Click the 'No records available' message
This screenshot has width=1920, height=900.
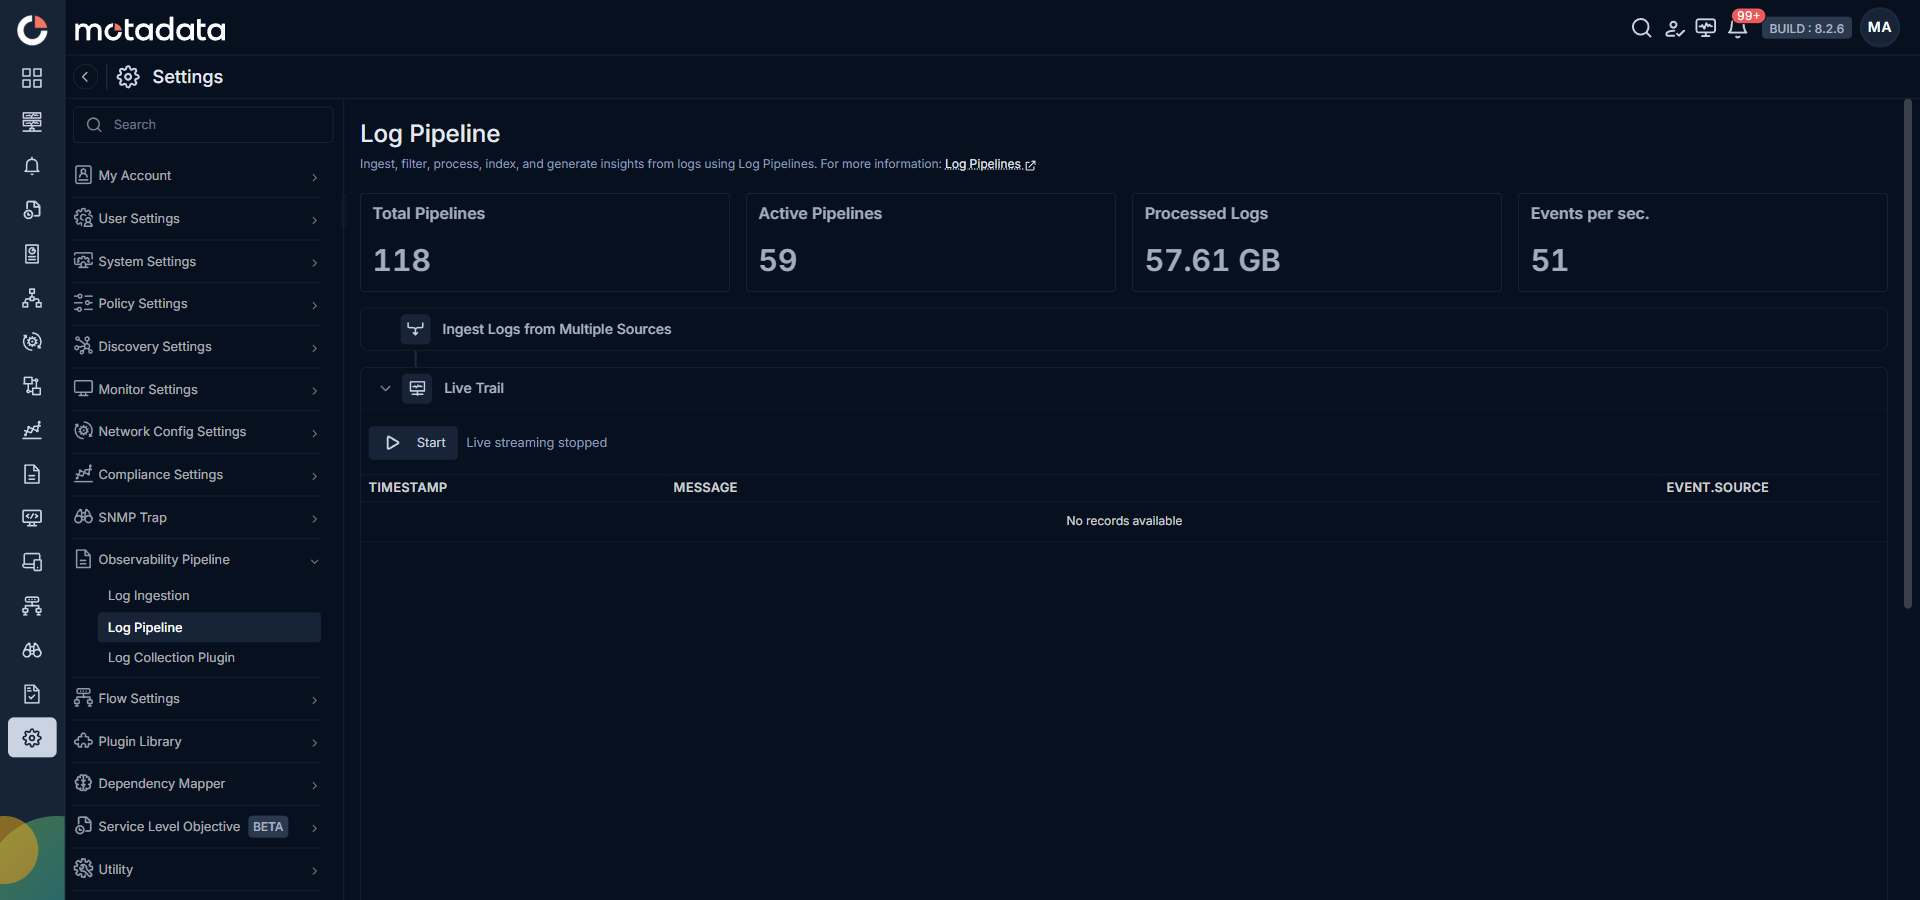1124,521
